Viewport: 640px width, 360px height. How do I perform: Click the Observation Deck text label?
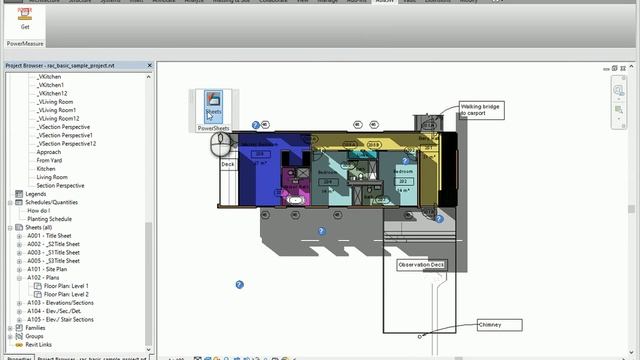click(x=421, y=265)
